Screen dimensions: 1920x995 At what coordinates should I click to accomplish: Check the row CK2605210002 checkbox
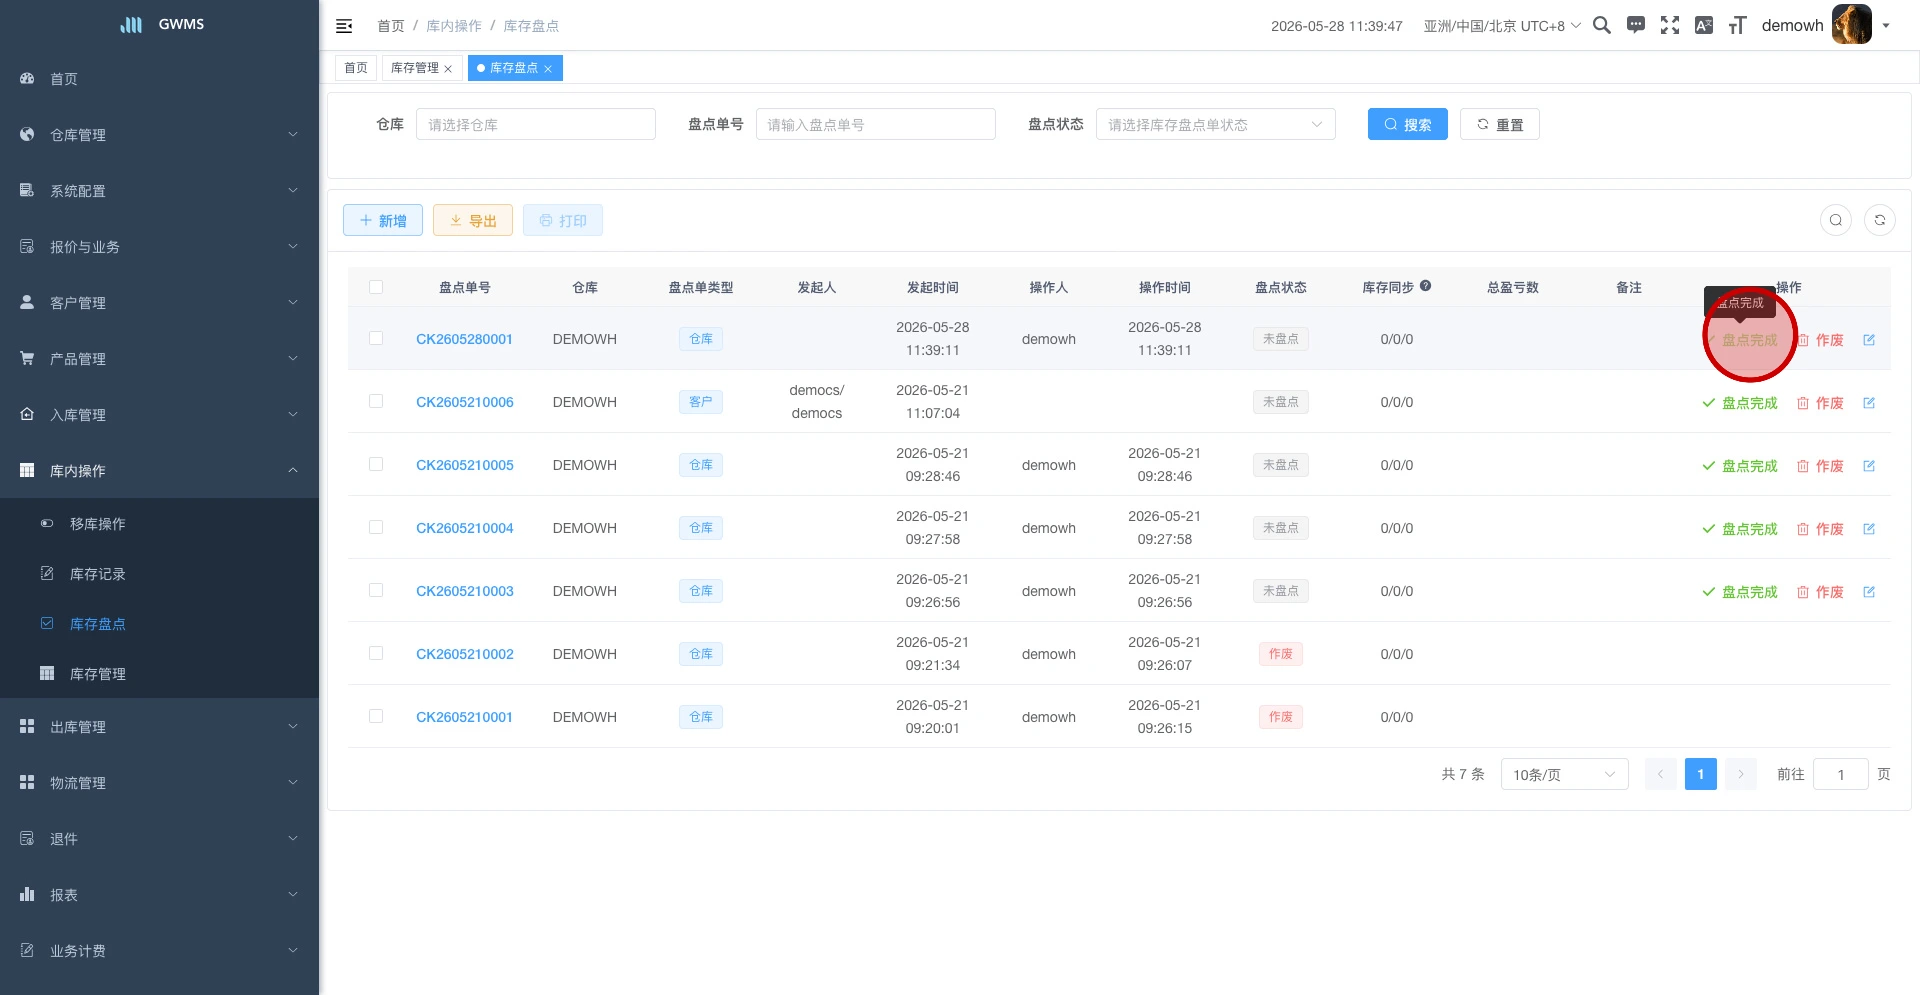pyautogui.click(x=376, y=653)
